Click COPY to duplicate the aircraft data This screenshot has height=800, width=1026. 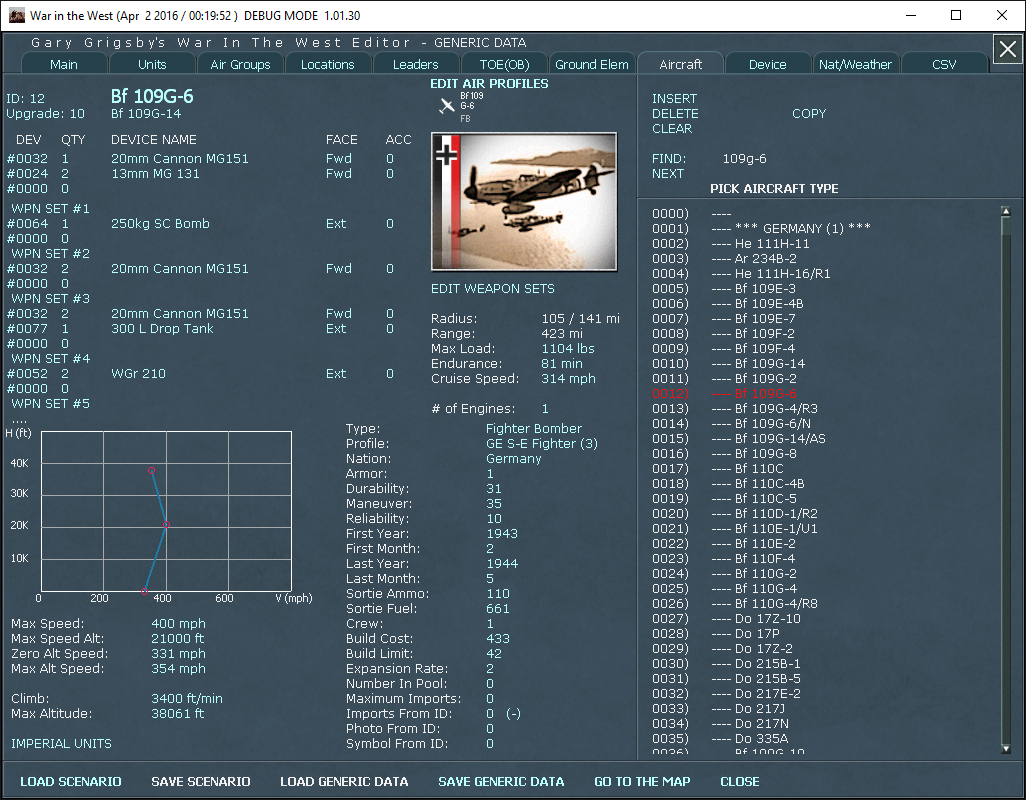click(809, 114)
